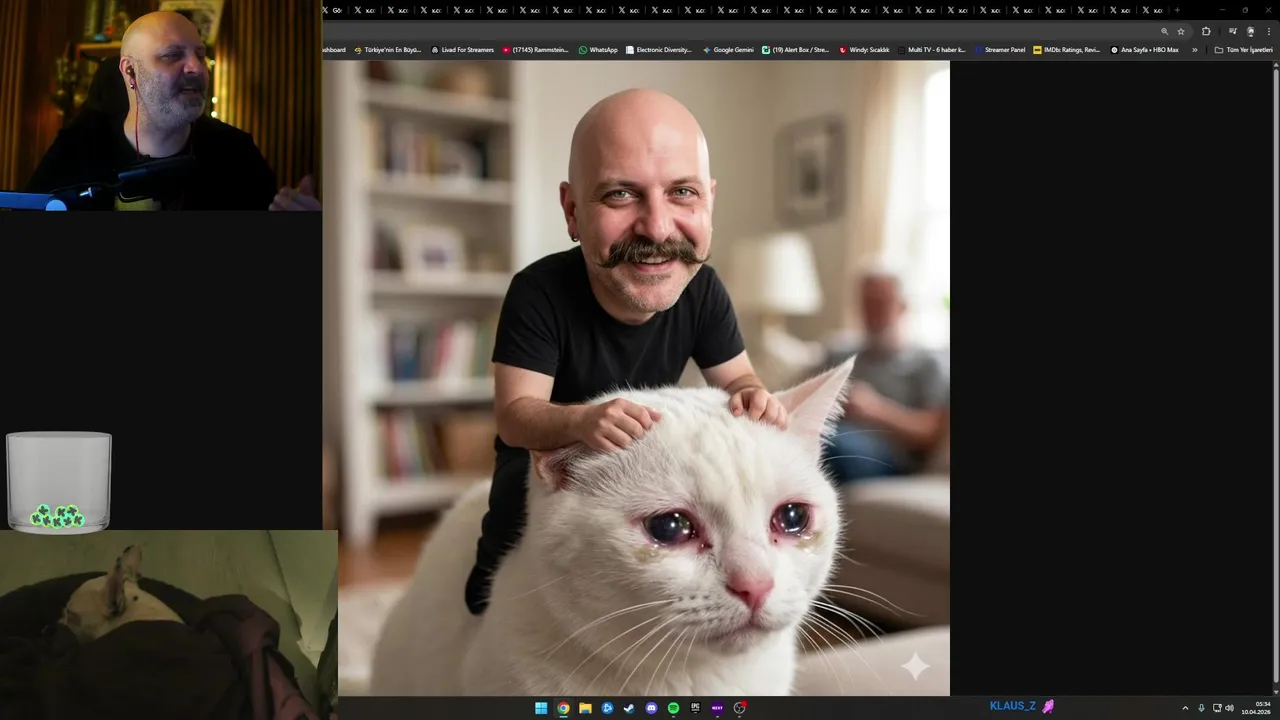Open the volume tray icon
1280x720 pixels.
click(1230, 708)
